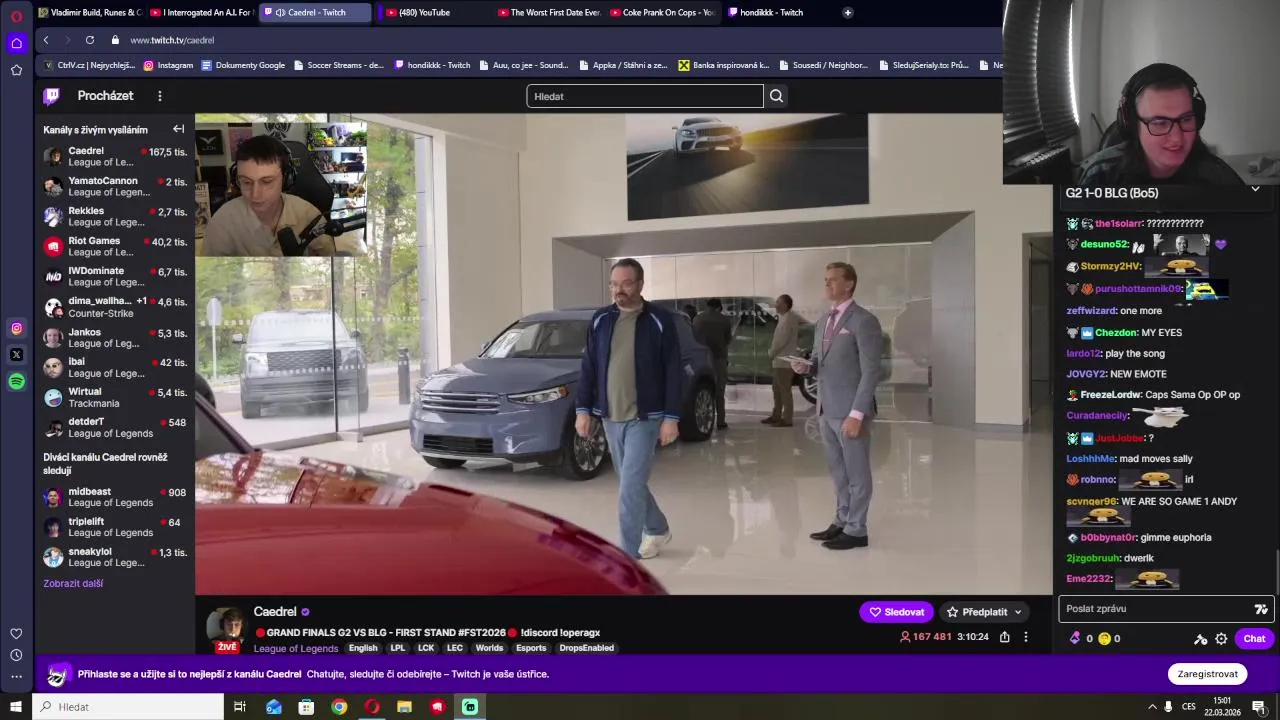Click Sledovat follow button
The width and height of the screenshot is (1280, 720).
896,612
